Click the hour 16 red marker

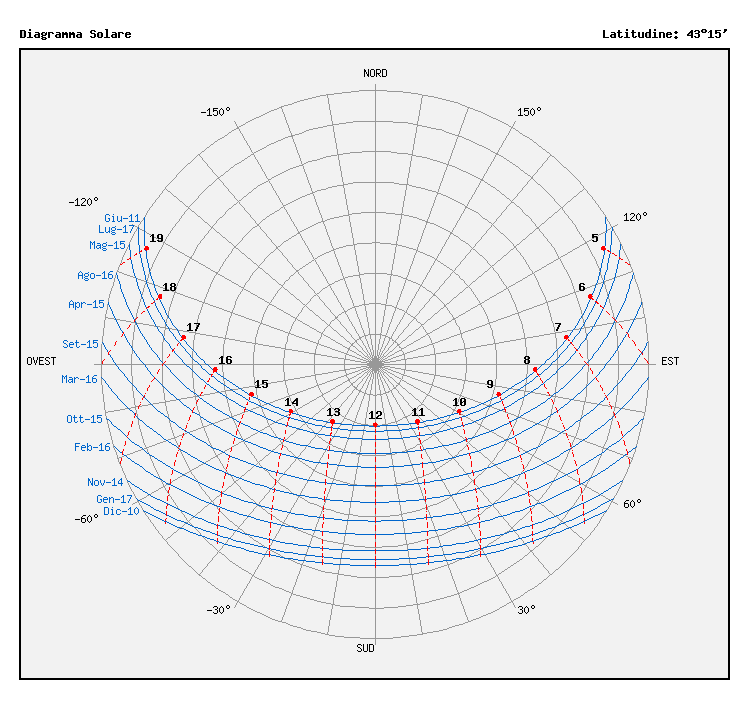click(215, 370)
